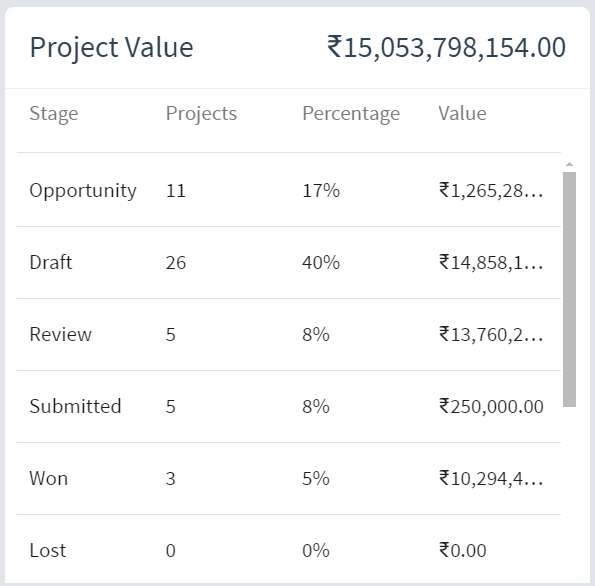Click the Project Value title

point(112,48)
